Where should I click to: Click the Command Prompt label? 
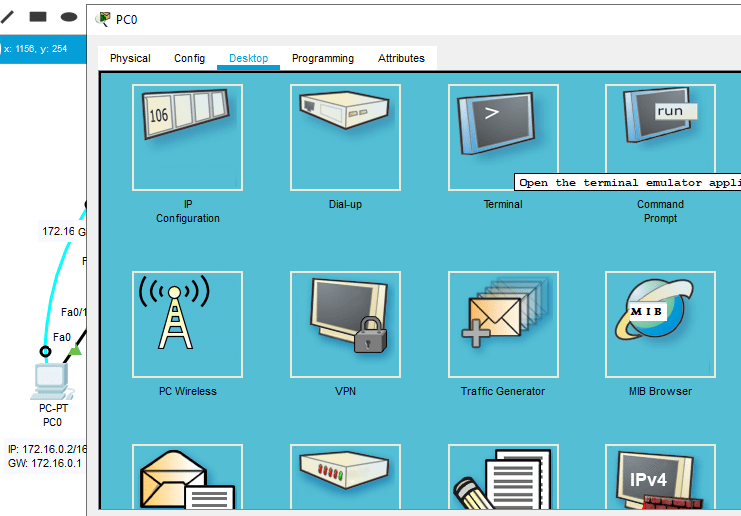660,211
